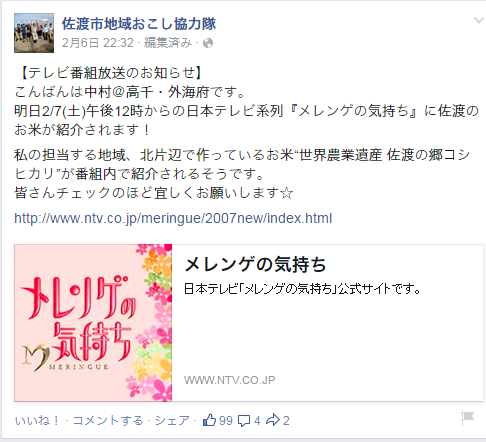The width and height of the screenshot is (486, 442).
Task: Click the share arrow icon
Action: 273,420
